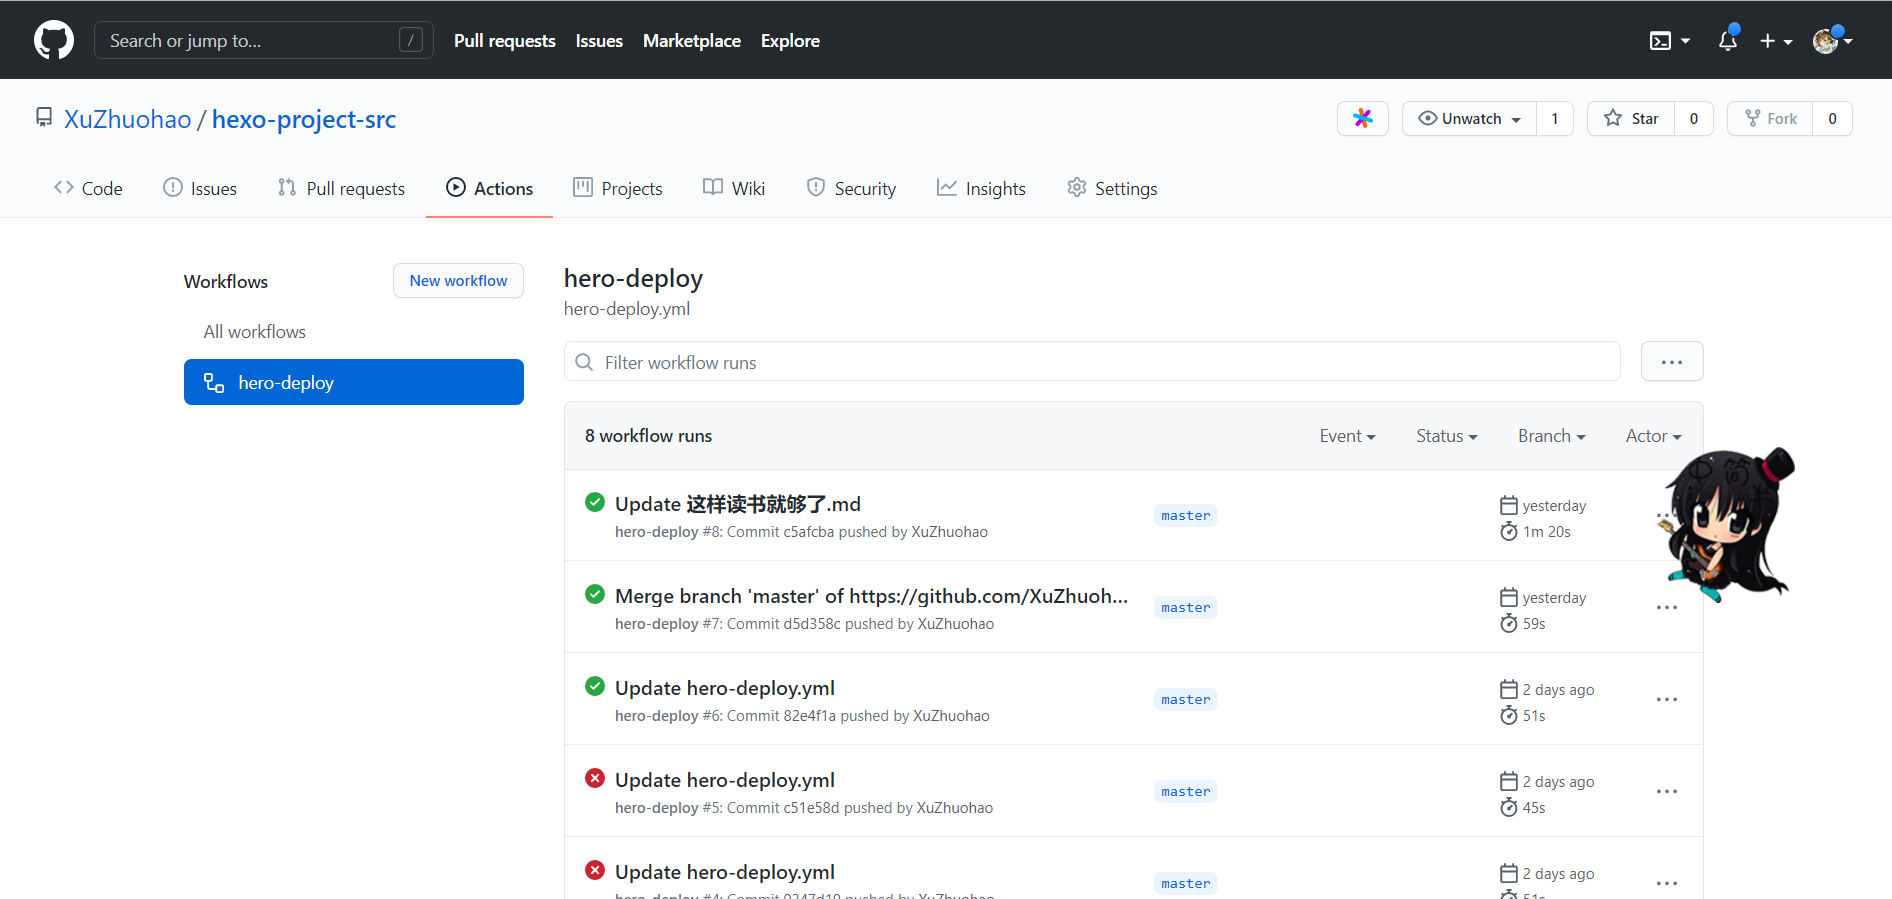1892x899 pixels.
Task: Expand the Event filter dropdown
Action: tap(1347, 436)
